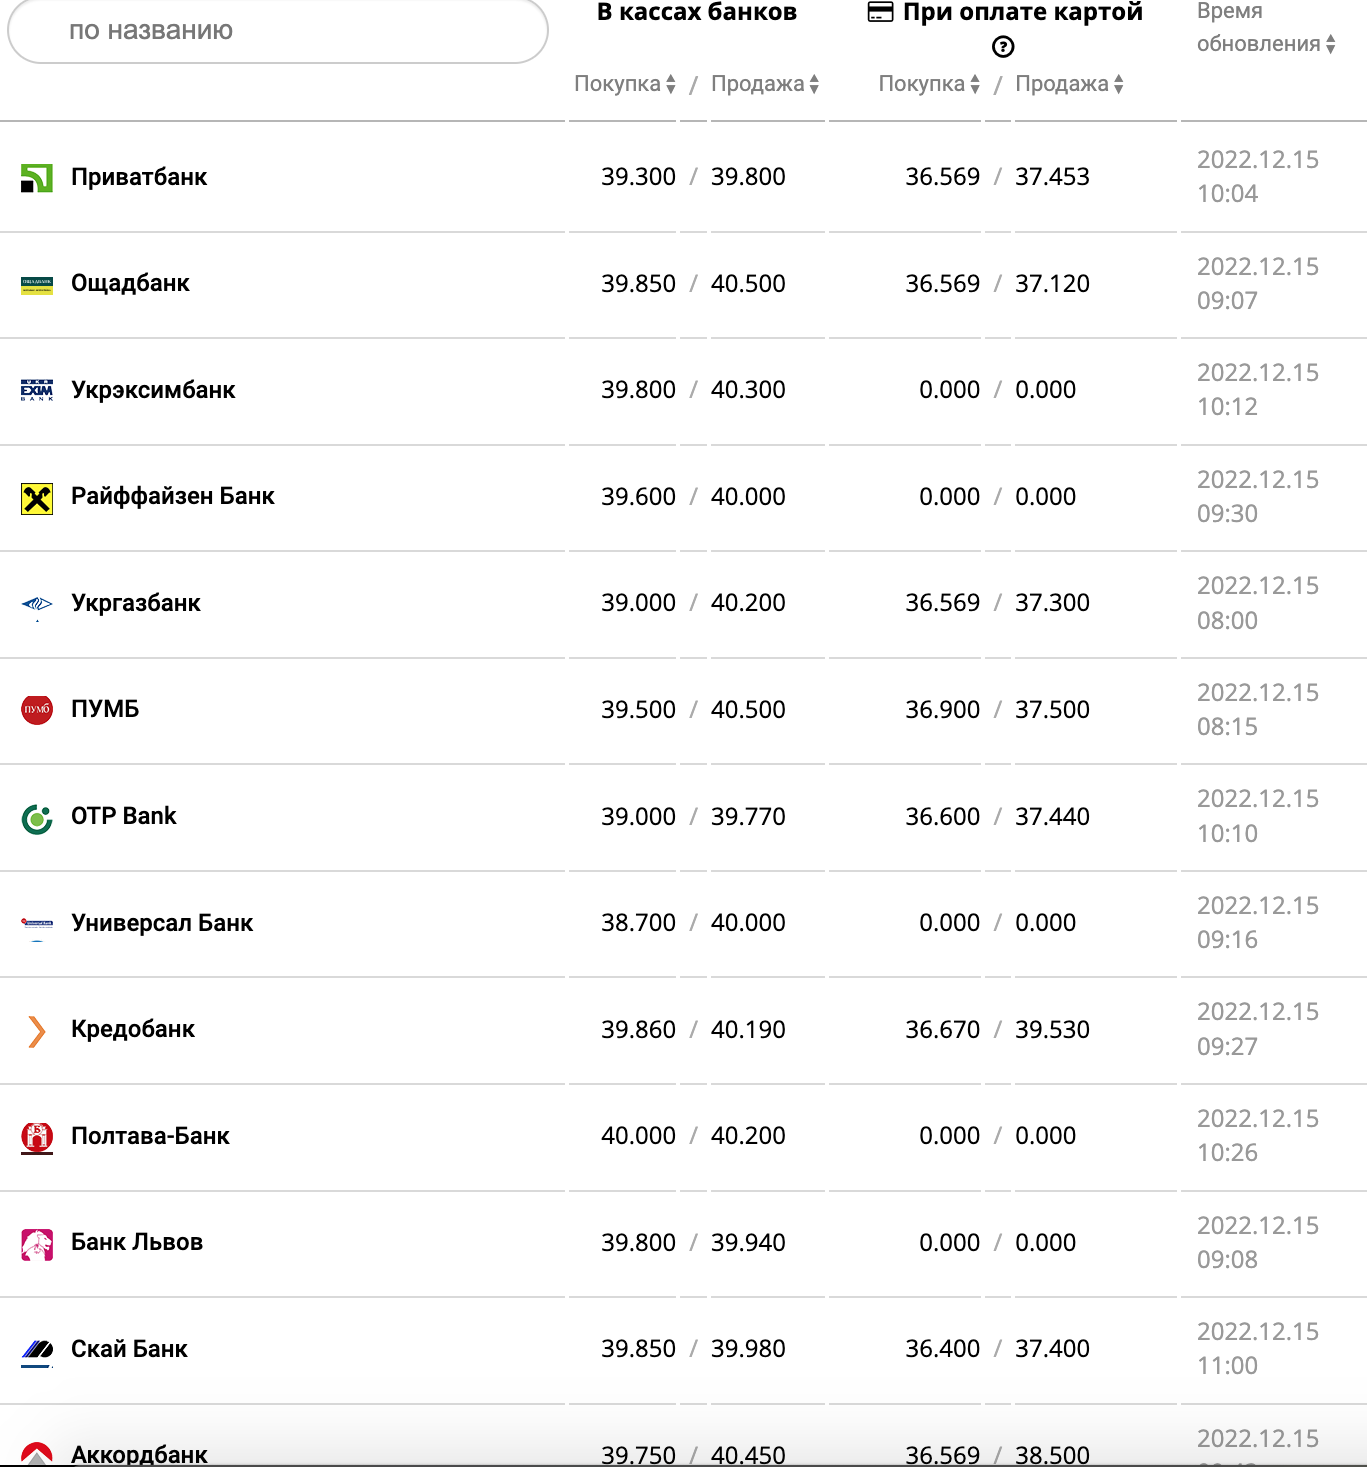Open the Укргазбанк bank link
1367x1467 pixels.
(136, 603)
